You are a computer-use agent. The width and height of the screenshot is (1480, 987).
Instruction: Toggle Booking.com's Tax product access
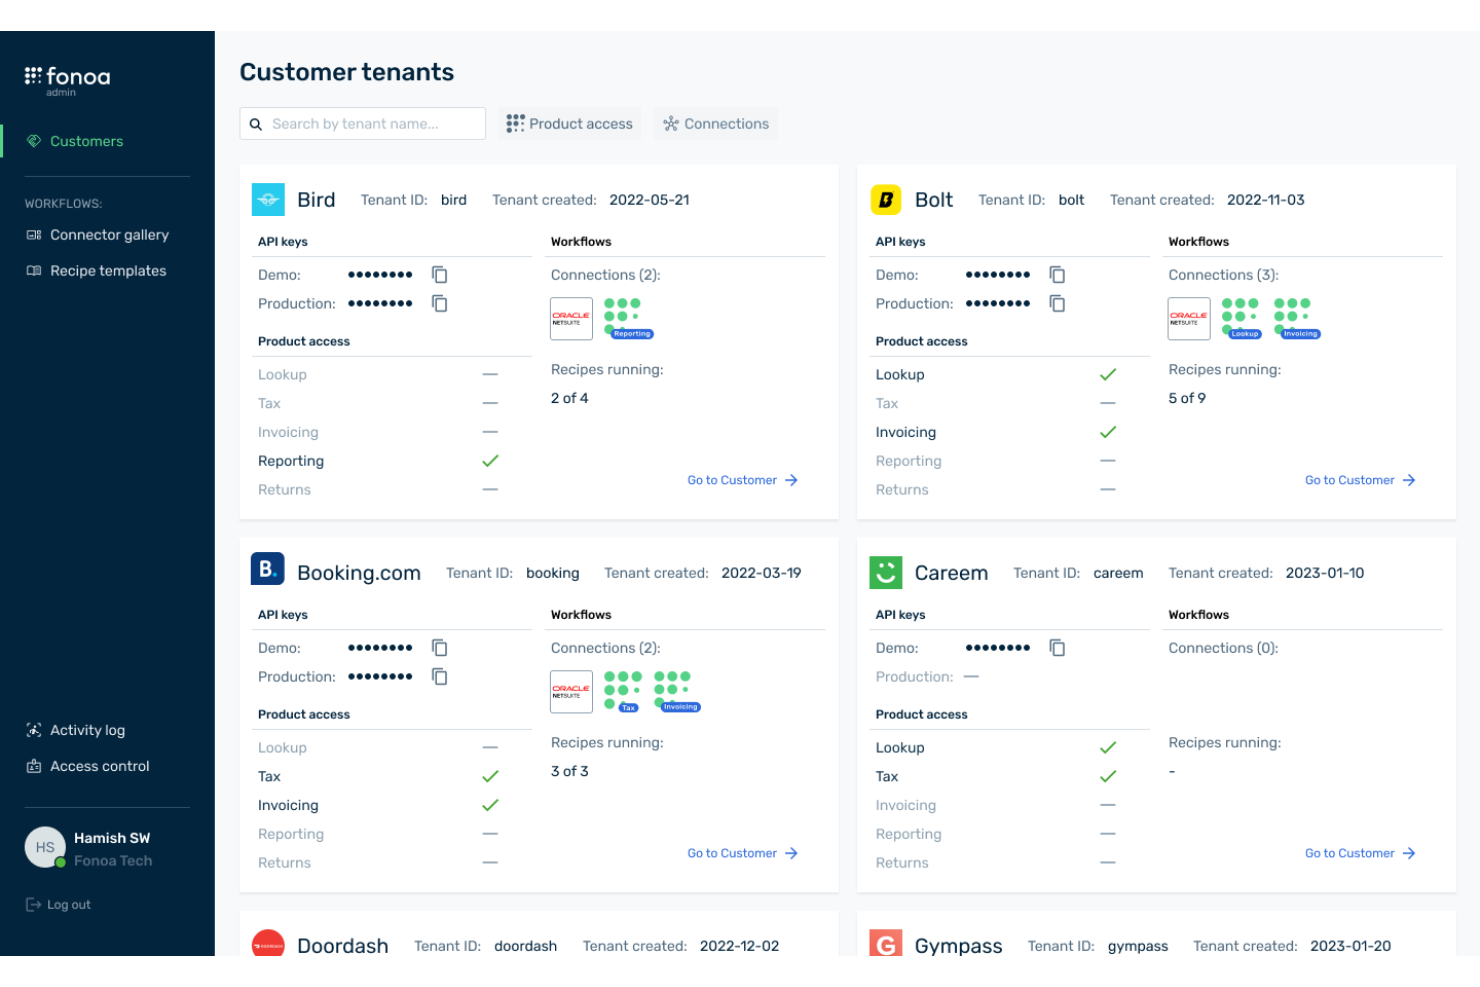coord(490,776)
